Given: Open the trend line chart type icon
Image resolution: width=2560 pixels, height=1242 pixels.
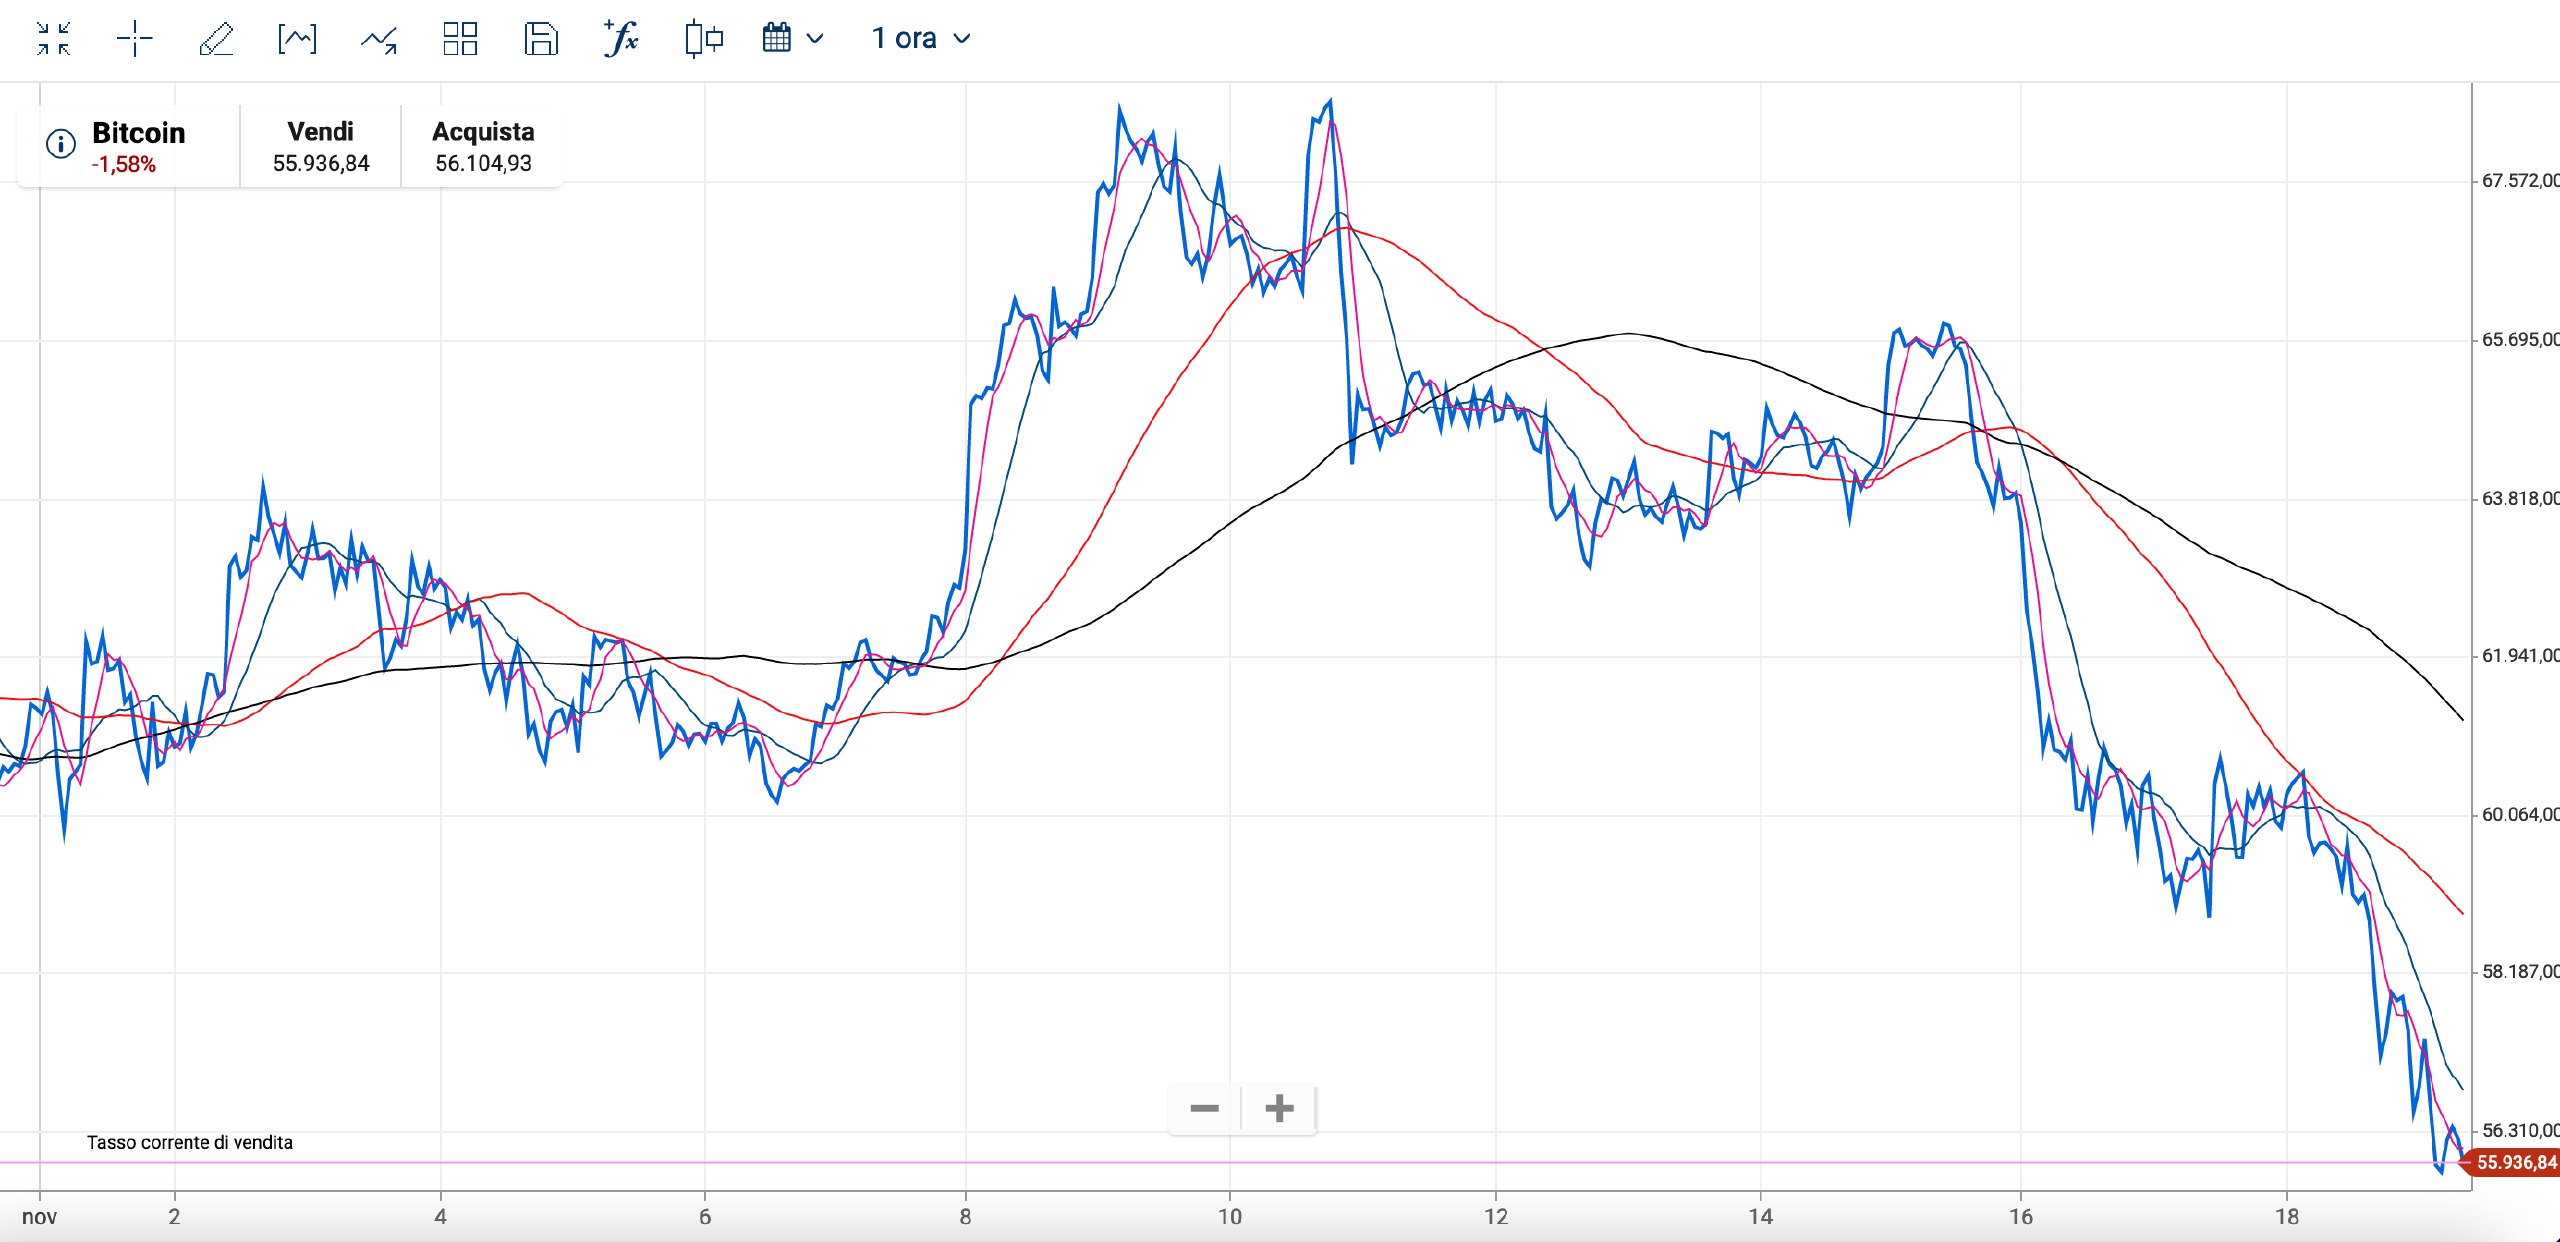Looking at the screenshot, I should click(x=379, y=39).
